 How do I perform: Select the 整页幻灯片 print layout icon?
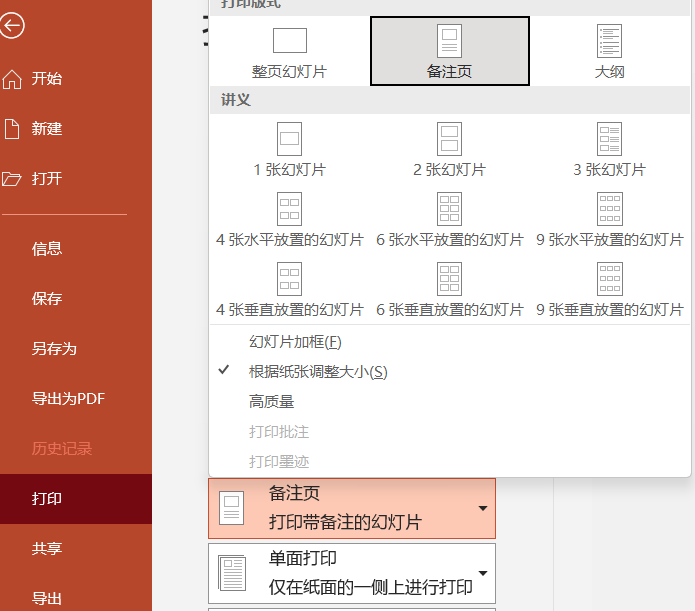coord(289,42)
